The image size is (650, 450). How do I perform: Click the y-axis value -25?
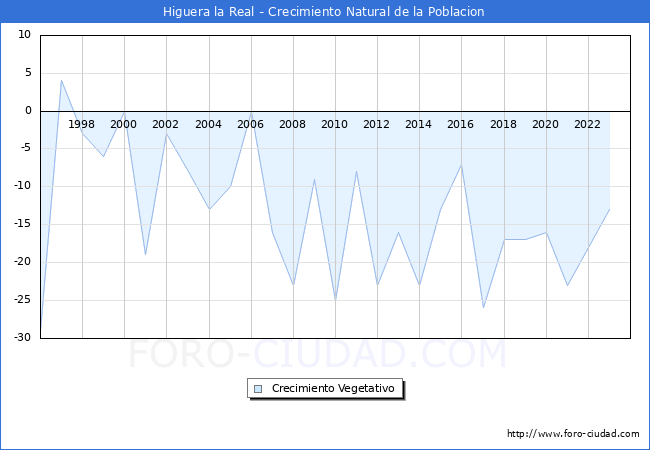click(22, 299)
